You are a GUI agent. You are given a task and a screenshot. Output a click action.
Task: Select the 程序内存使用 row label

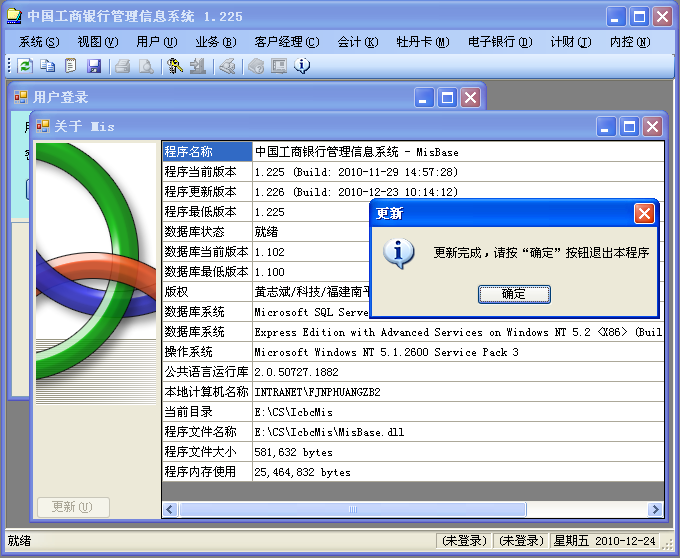coord(207,472)
